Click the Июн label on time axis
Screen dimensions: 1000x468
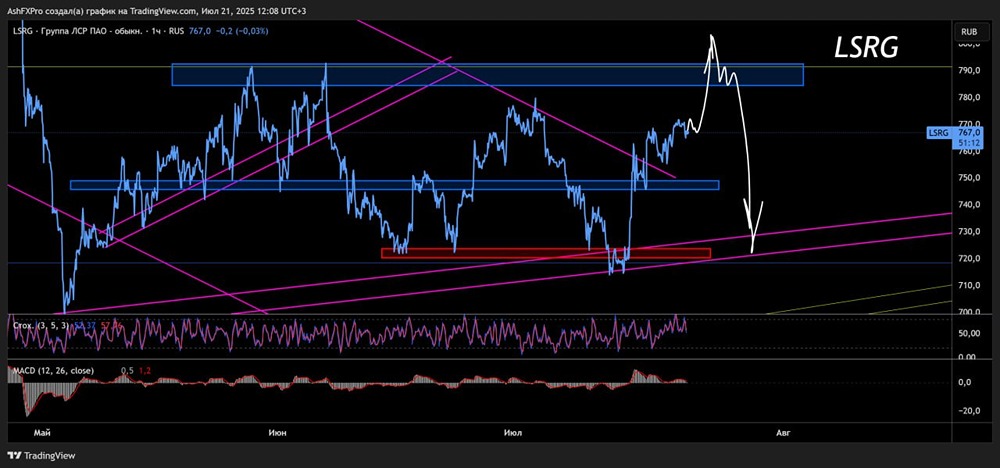(277, 433)
